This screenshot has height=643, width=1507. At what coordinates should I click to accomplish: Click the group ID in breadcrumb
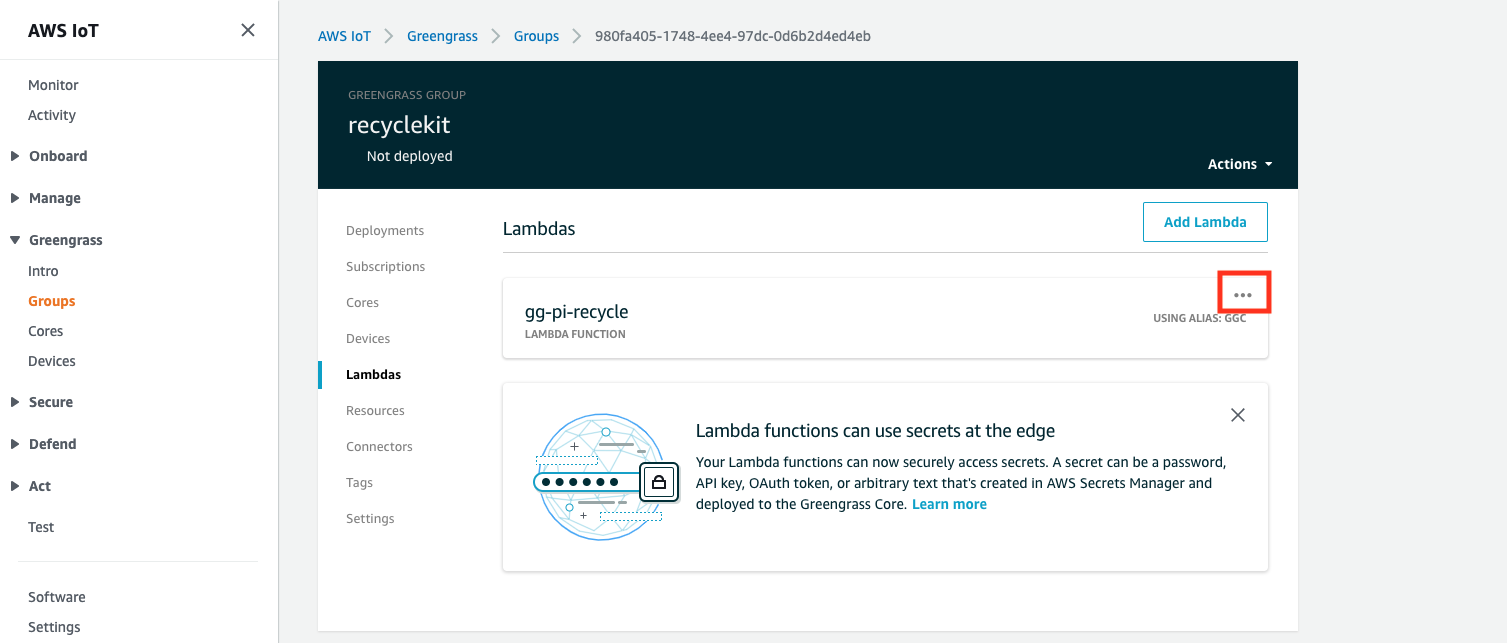tap(733, 36)
